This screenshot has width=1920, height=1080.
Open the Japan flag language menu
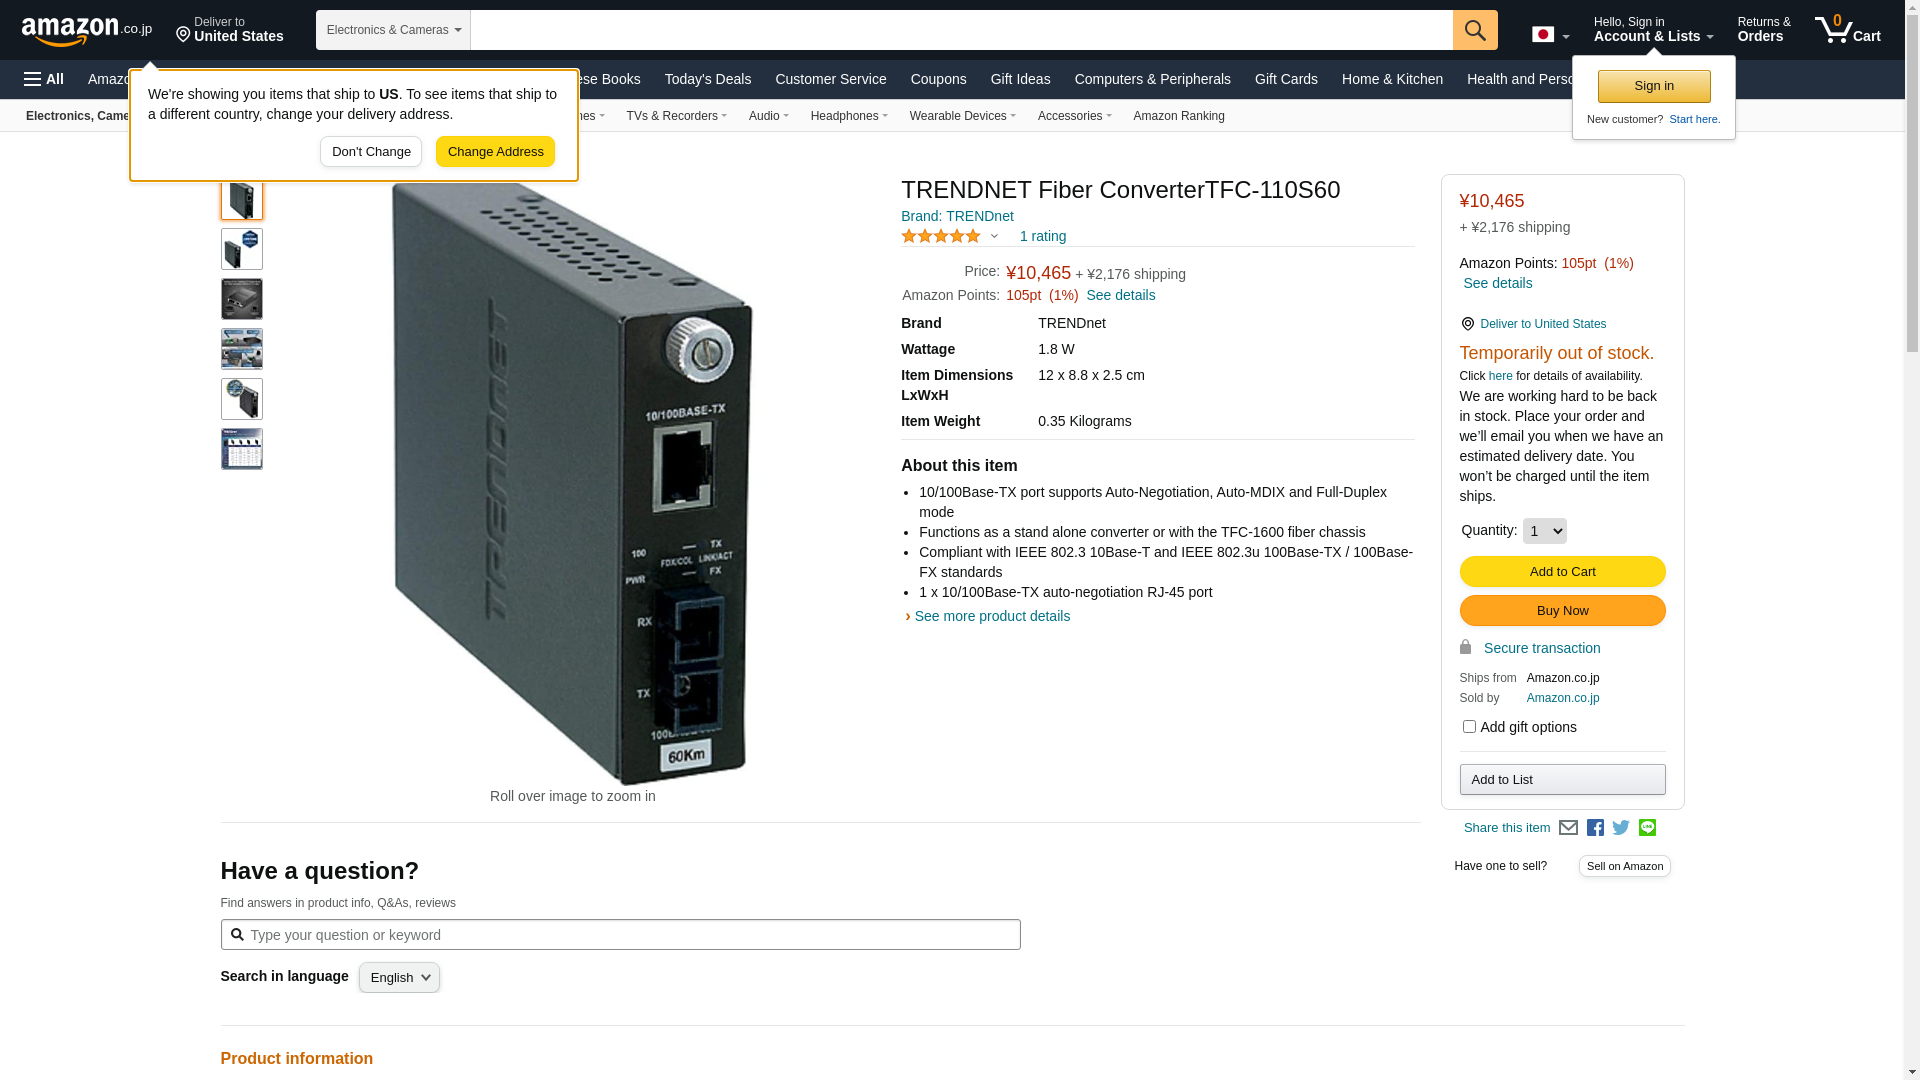(x=1550, y=35)
